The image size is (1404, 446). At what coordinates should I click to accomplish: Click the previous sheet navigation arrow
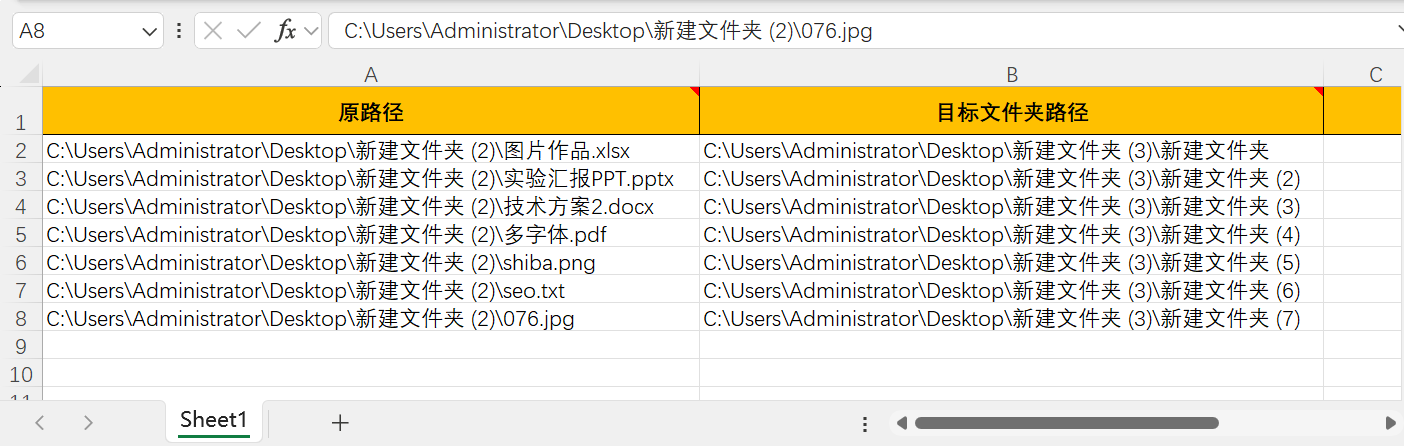40,423
